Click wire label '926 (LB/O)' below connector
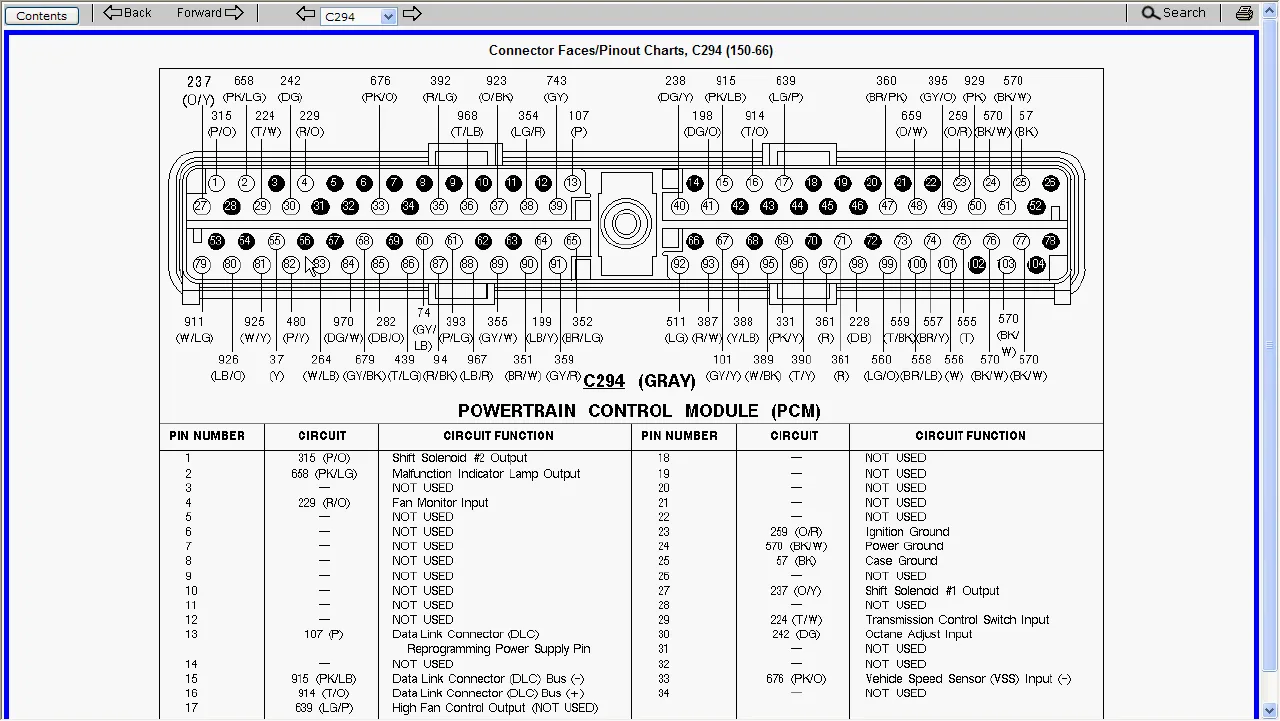 click(228, 368)
